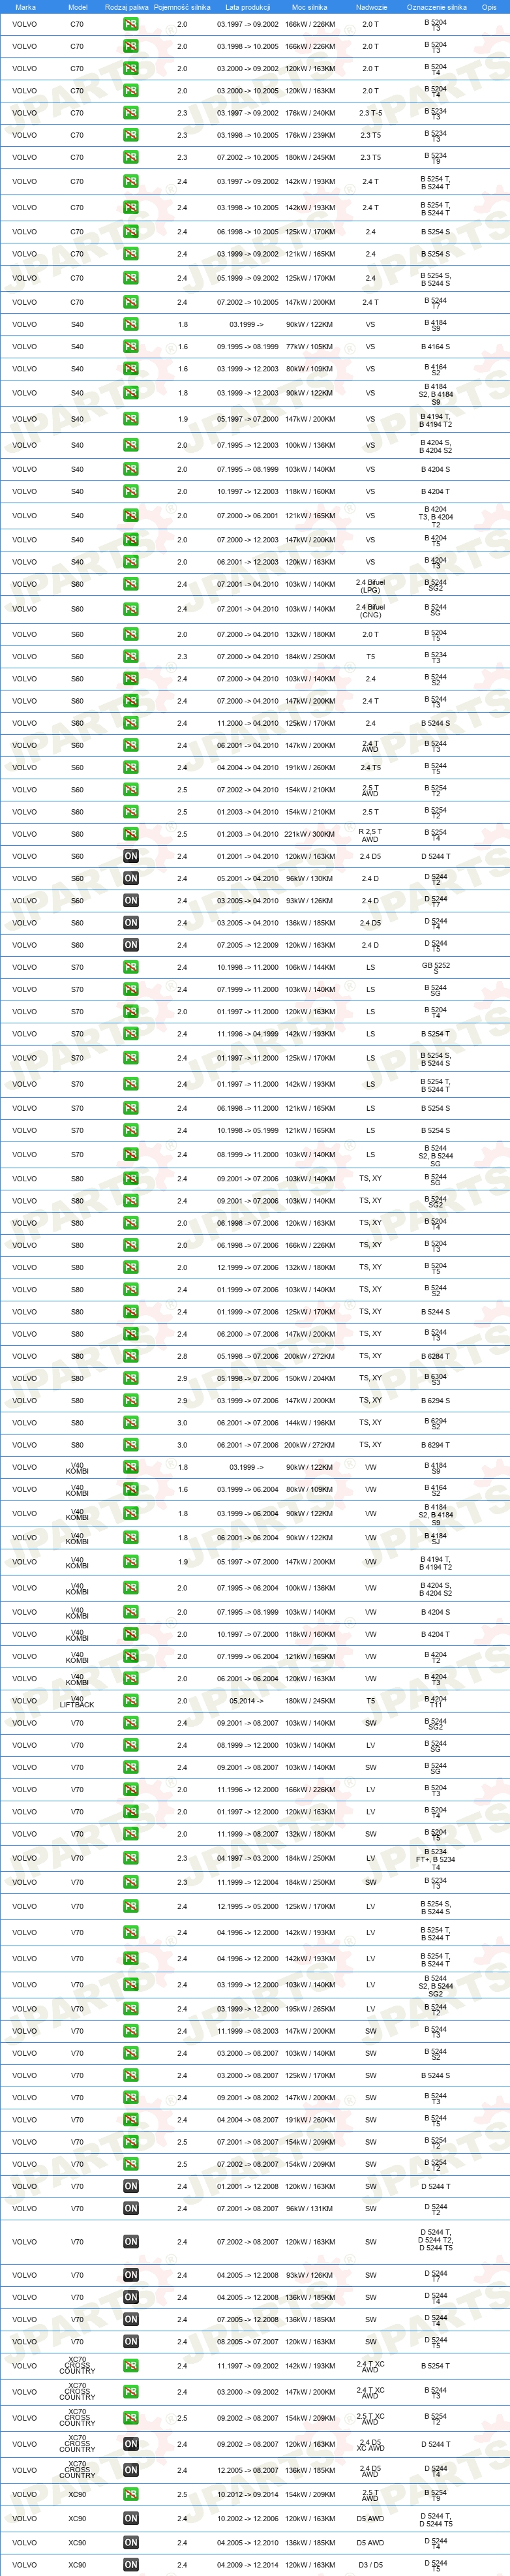This screenshot has height=2576, width=510.
Task: Select the '195kW / 265KM' power cell
Action: coord(310,2008)
